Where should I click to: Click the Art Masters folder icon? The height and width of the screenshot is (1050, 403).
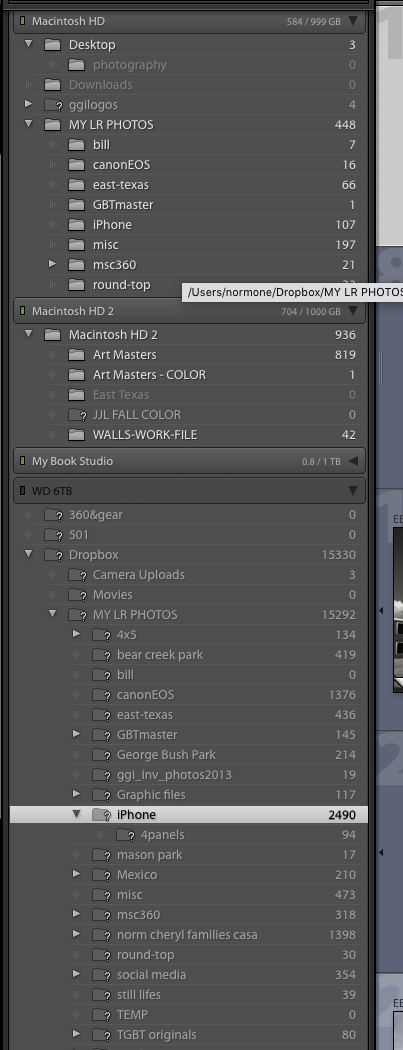pyautogui.click(x=76, y=355)
